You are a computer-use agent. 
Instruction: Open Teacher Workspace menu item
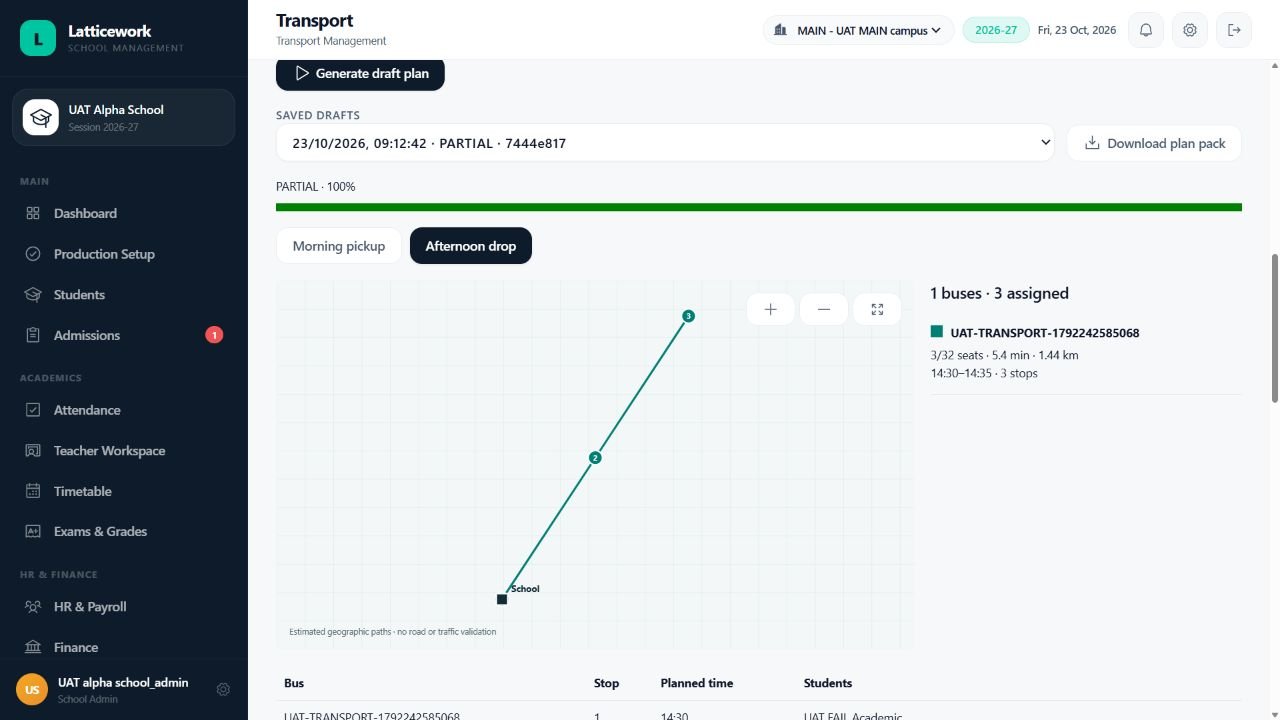124,450
